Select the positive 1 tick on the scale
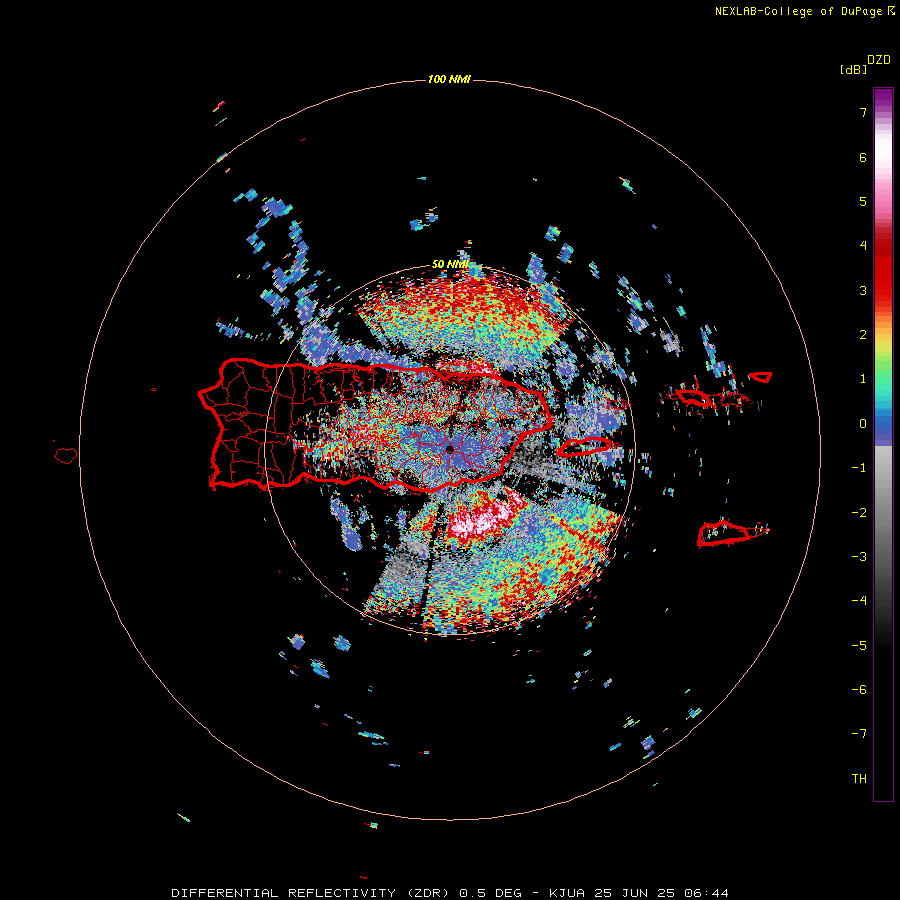Image resolution: width=900 pixels, height=900 pixels. pyautogui.click(x=863, y=379)
